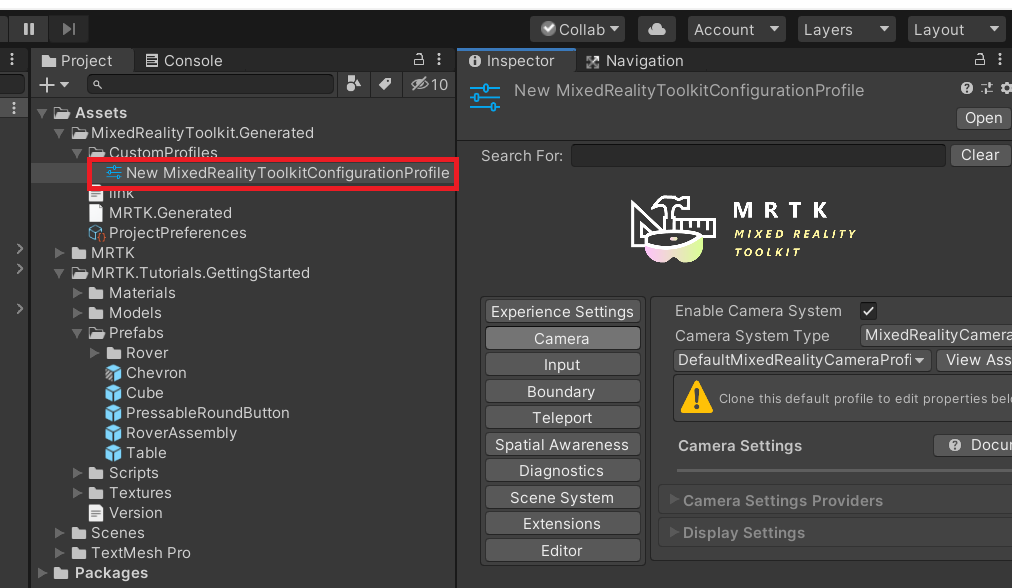The width and height of the screenshot is (1012, 588).
Task: Collapse the Assets folder
Action: coord(43,113)
